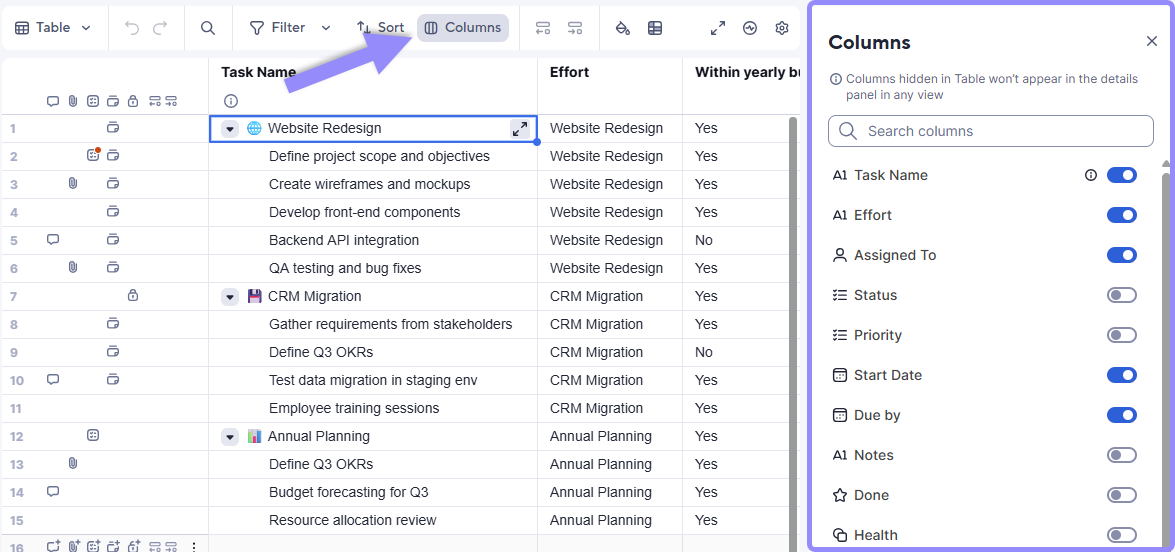1175x552 pixels.
Task: Open the attachment paperclip on row 3
Action: pyautogui.click(x=73, y=184)
